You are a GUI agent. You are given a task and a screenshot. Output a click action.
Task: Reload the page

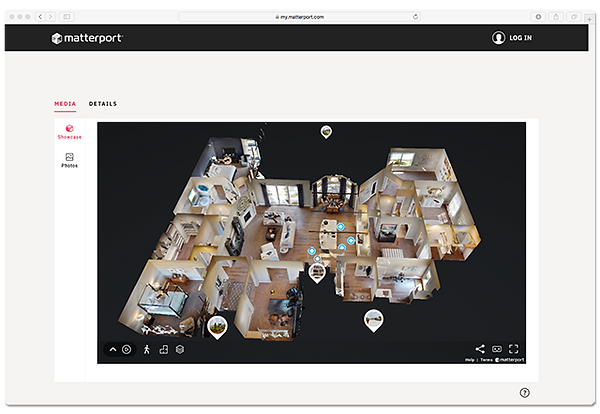click(415, 17)
